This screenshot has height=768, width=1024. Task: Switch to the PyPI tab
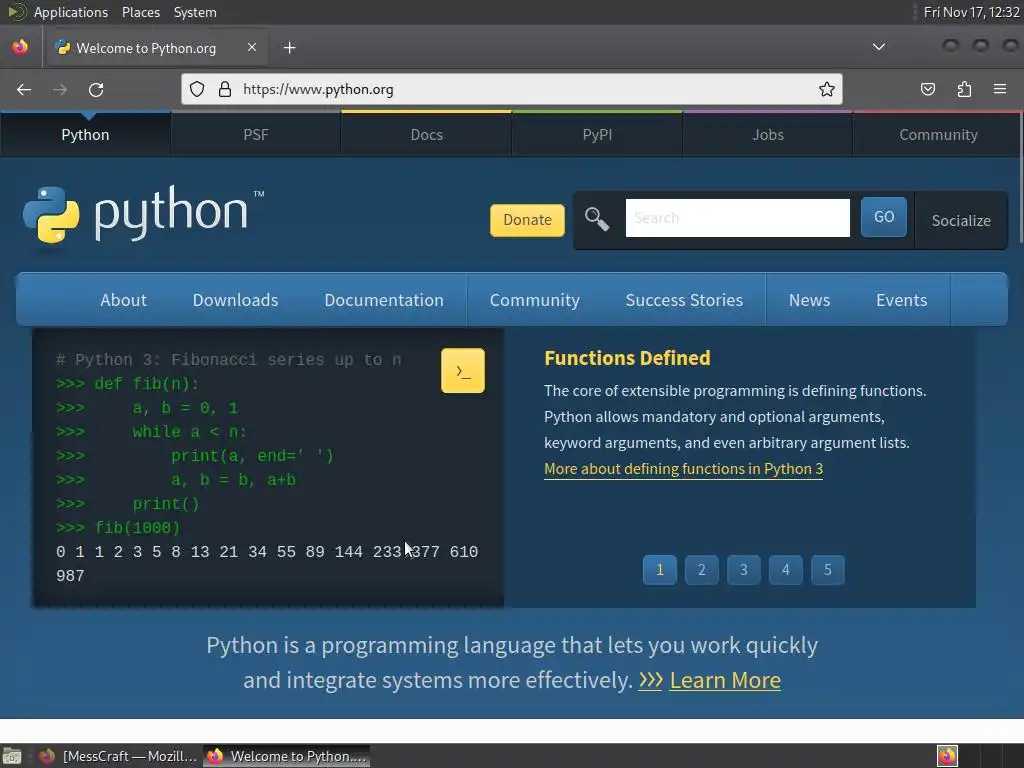pos(598,135)
